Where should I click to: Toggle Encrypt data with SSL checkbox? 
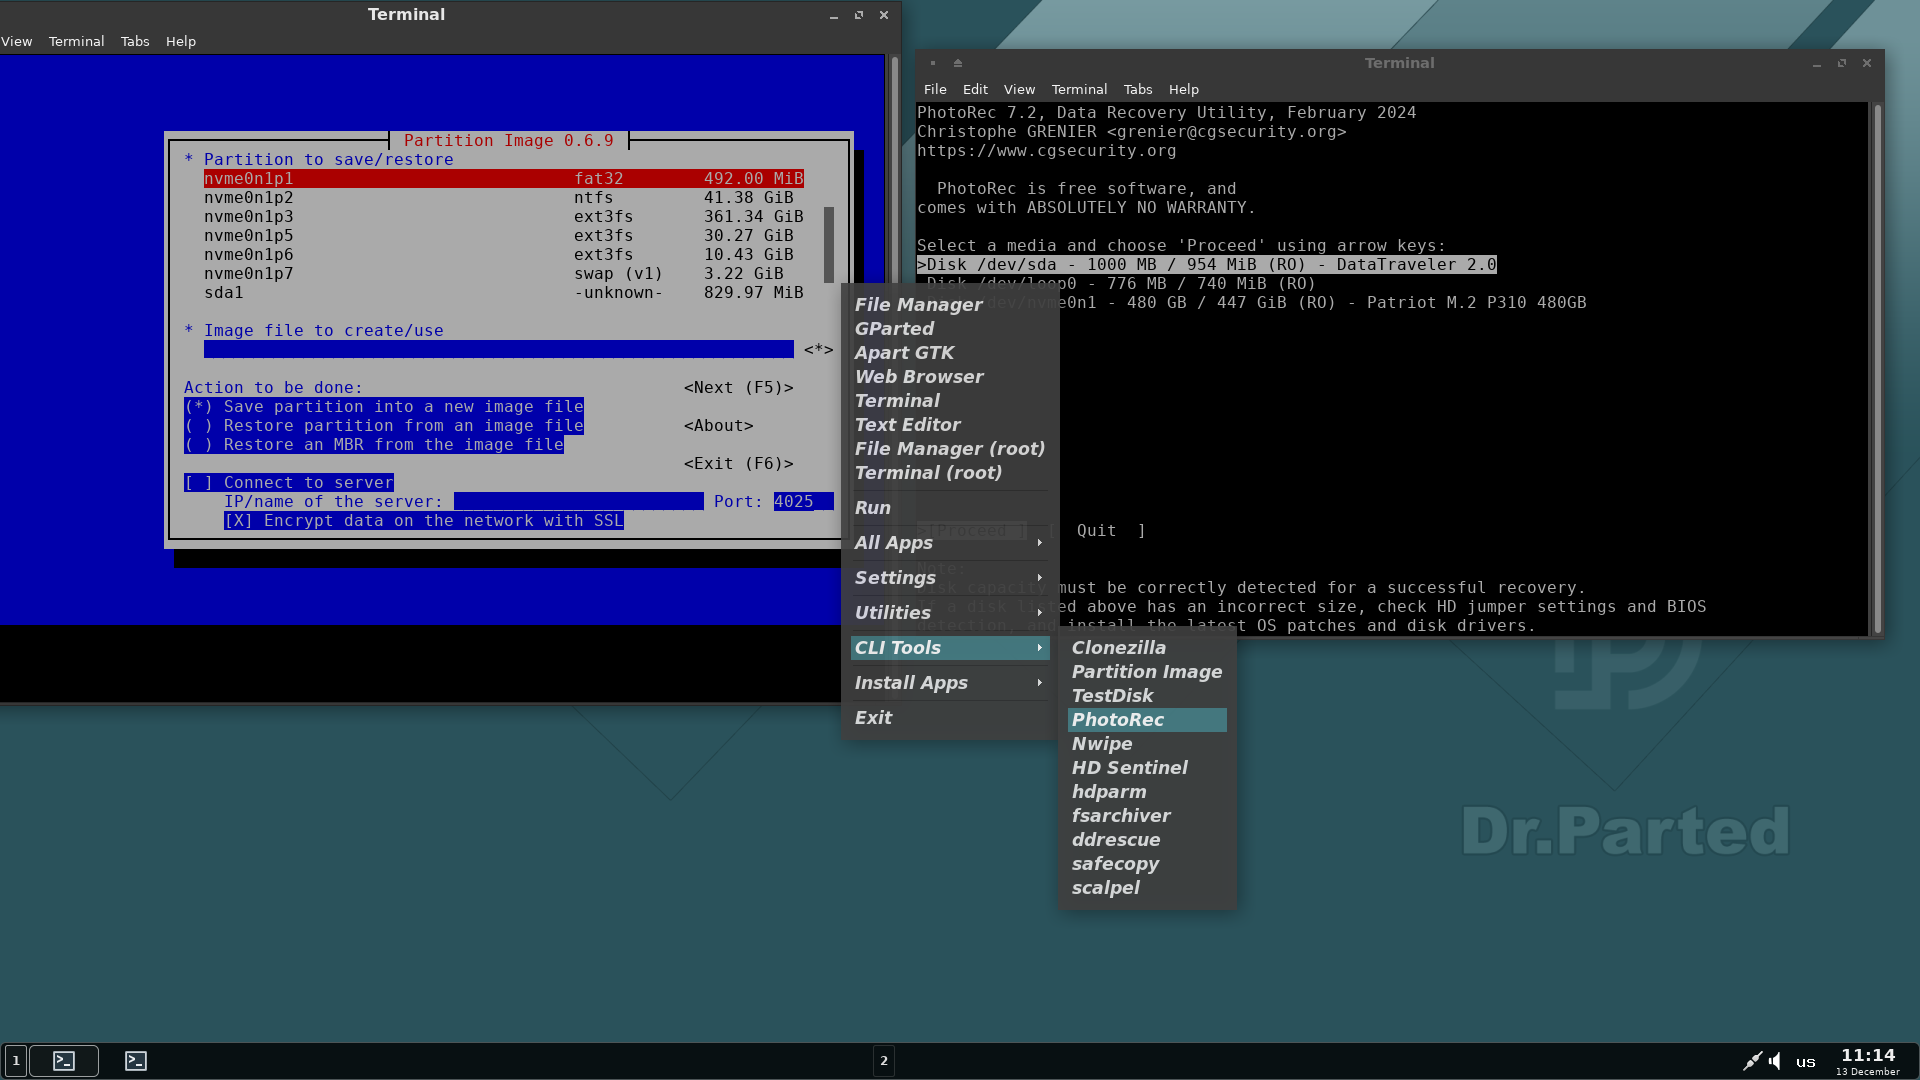(238, 521)
